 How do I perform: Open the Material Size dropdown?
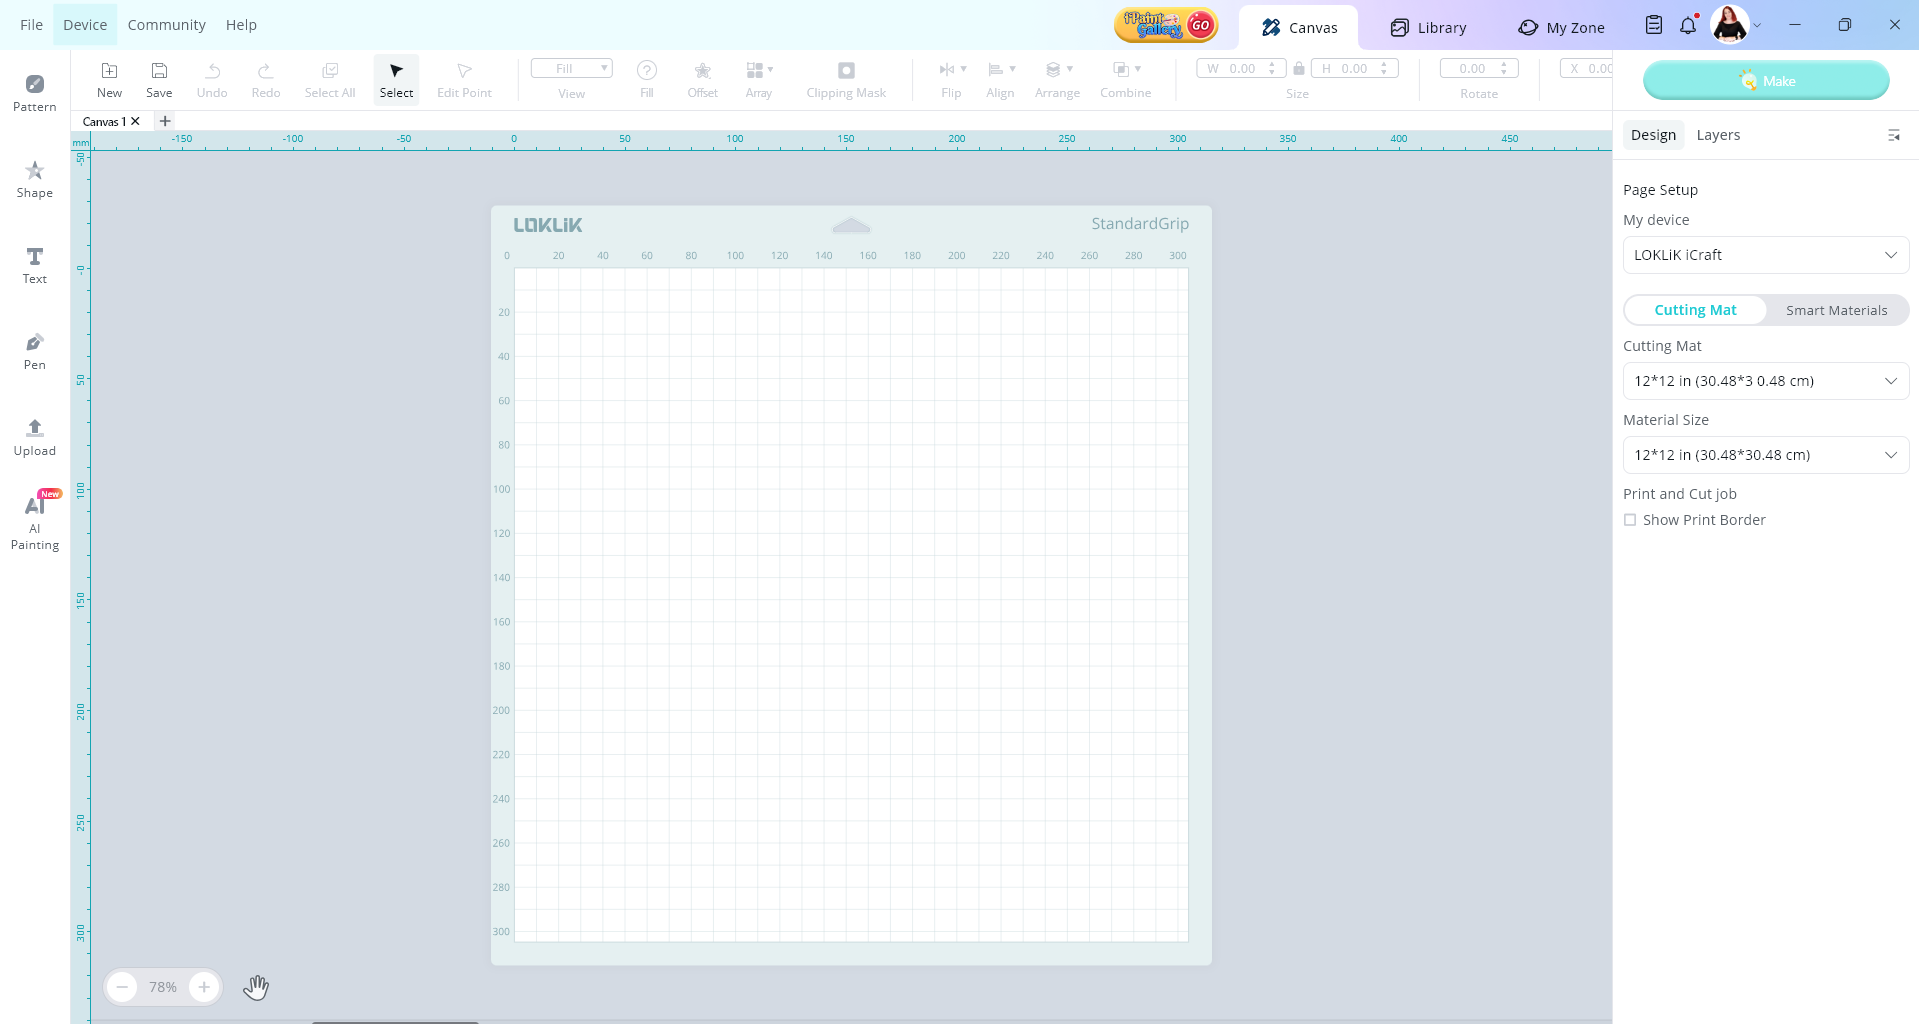tap(1765, 455)
